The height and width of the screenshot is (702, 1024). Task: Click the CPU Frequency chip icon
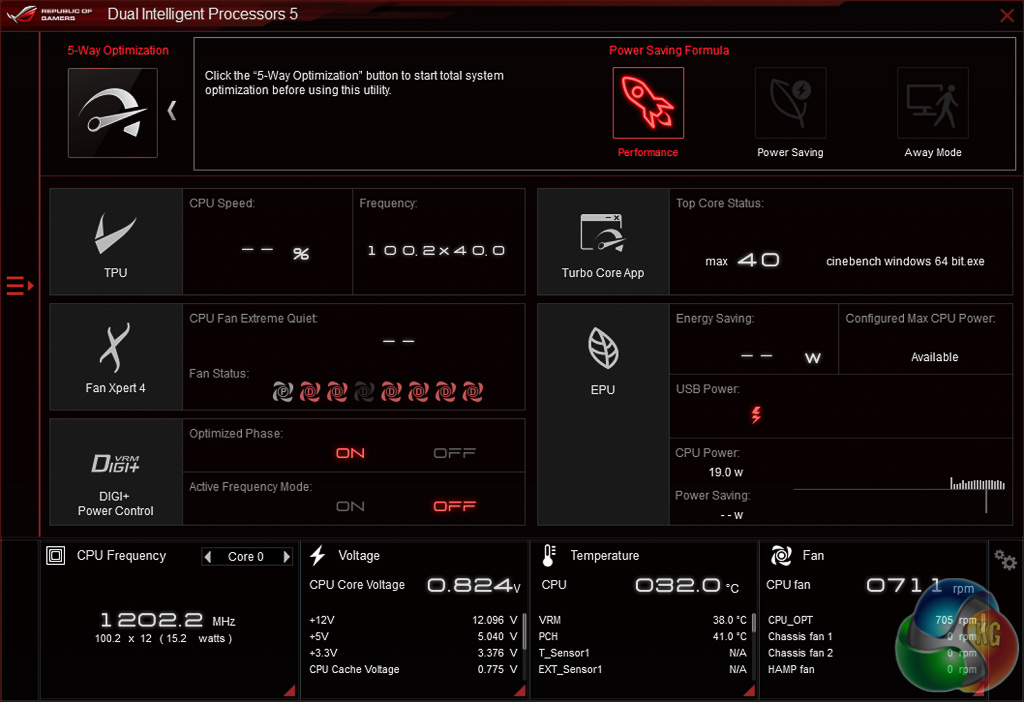pyautogui.click(x=56, y=556)
